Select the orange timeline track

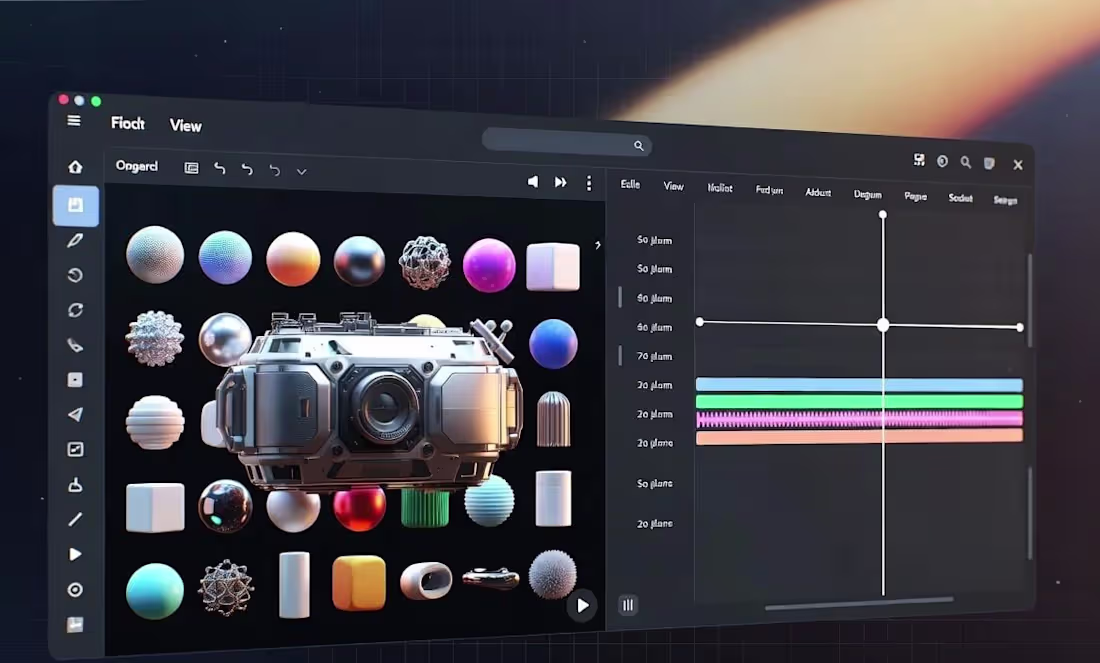click(x=859, y=436)
